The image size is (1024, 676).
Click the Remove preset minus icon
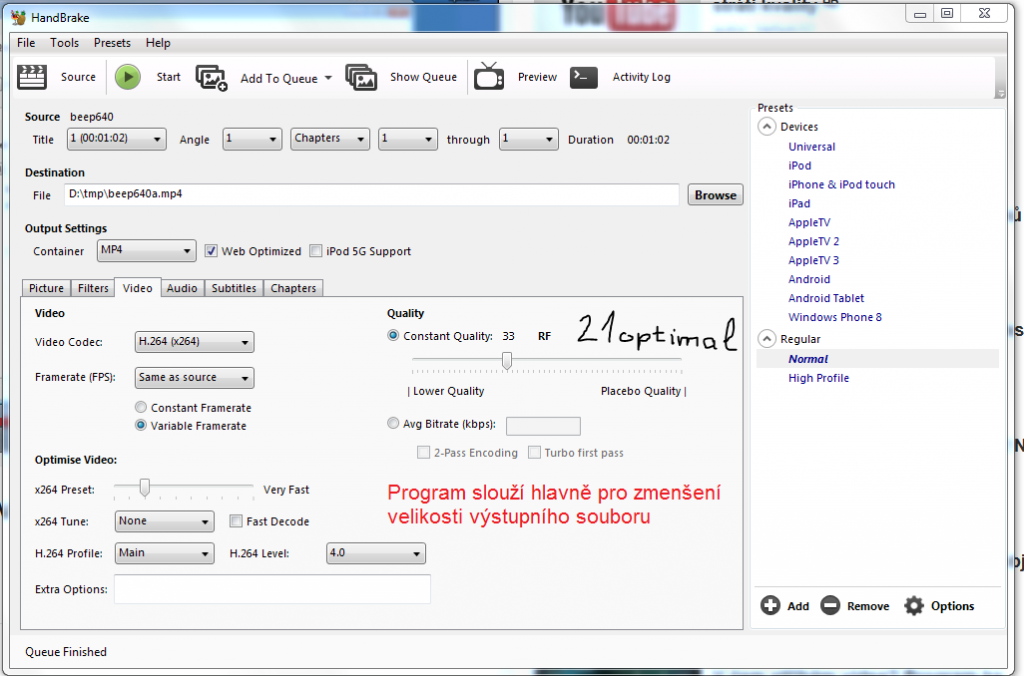click(x=829, y=605)
